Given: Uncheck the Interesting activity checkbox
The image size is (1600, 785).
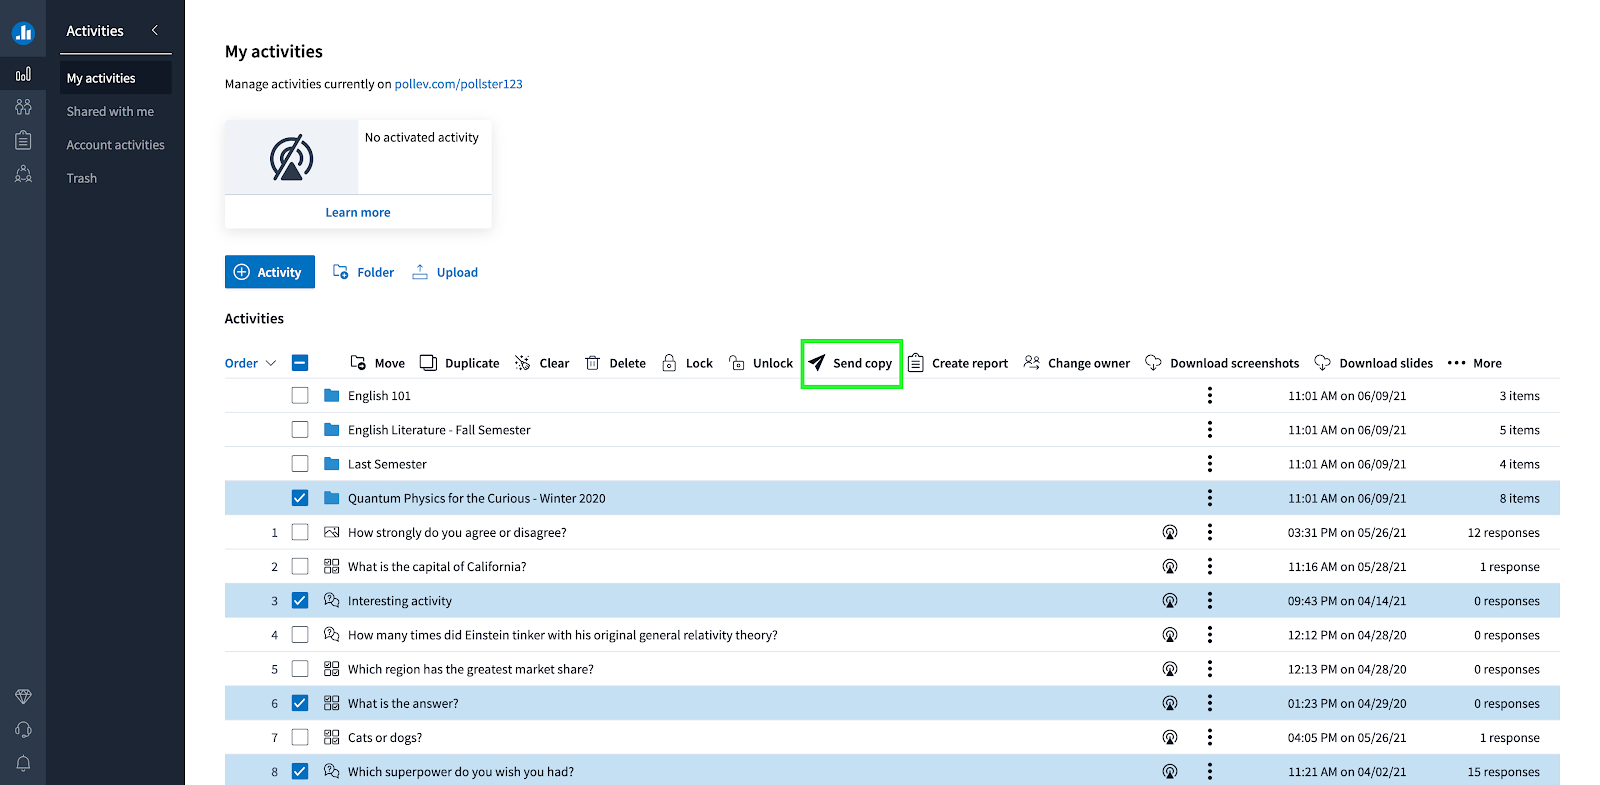Looking at the screenshot, I should 300,601.
